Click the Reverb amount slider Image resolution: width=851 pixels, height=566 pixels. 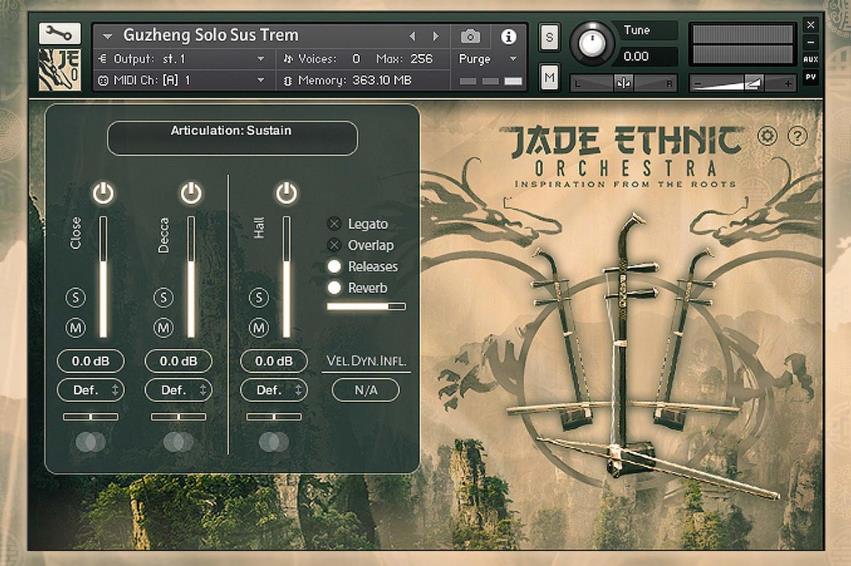point(366,307)
